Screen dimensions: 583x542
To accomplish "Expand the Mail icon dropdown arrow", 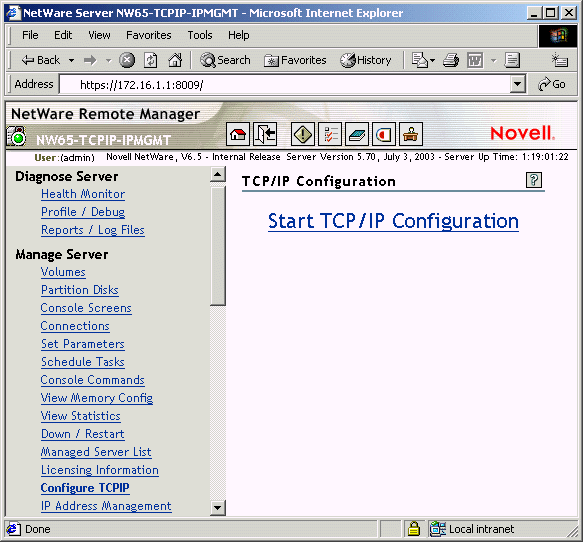I will 432,60.
